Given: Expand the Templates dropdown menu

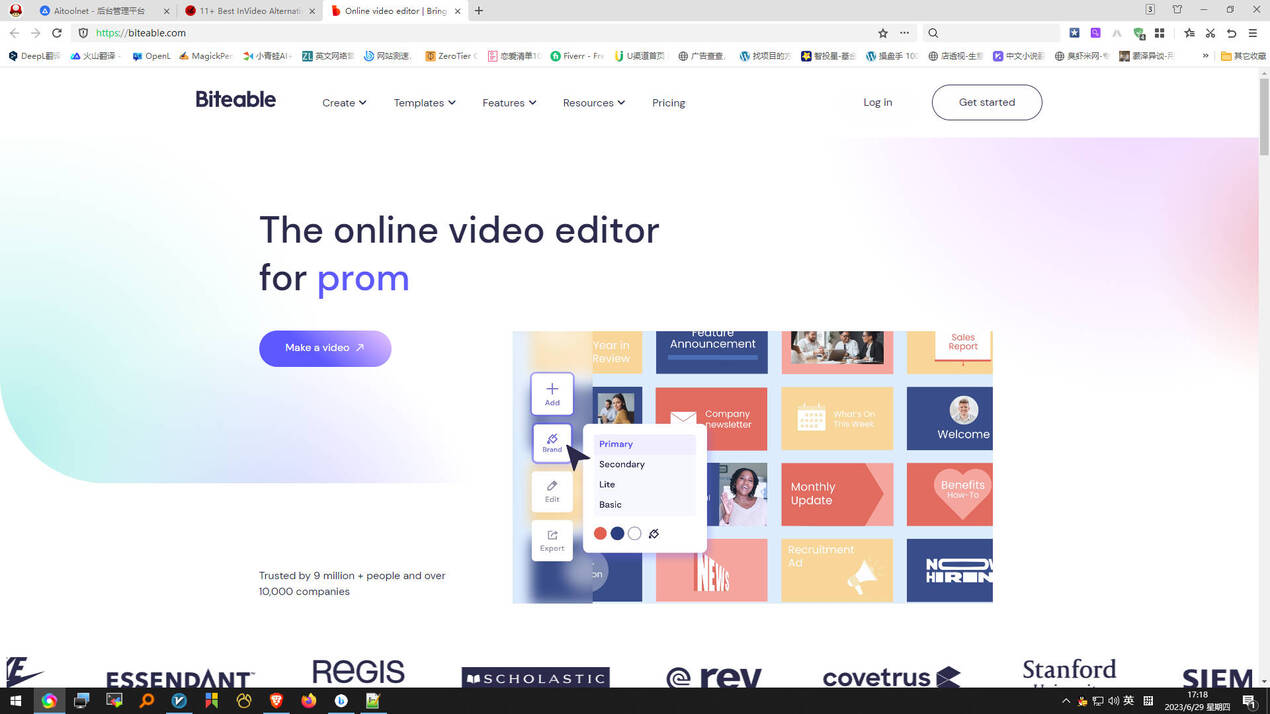Looking at the screenshot, I should [x=424, y=103].
